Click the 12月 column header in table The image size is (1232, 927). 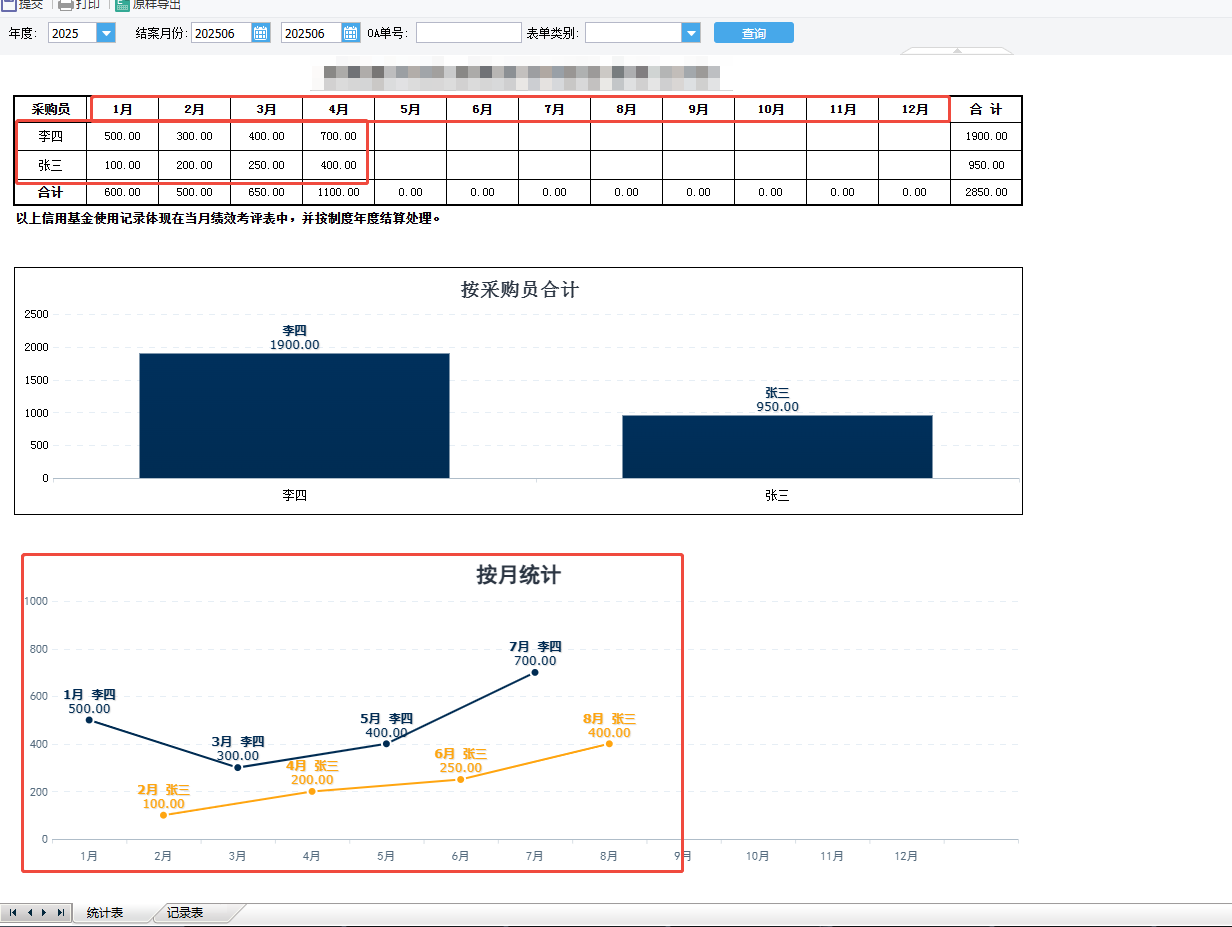coord(915,109)
